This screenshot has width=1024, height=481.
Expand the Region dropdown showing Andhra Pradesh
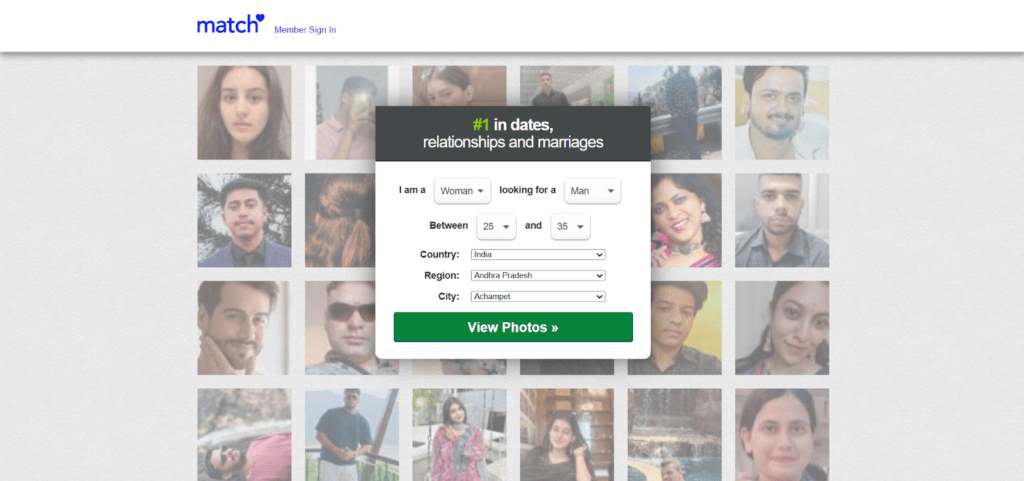pyautogui.click(x=538, y=275)
